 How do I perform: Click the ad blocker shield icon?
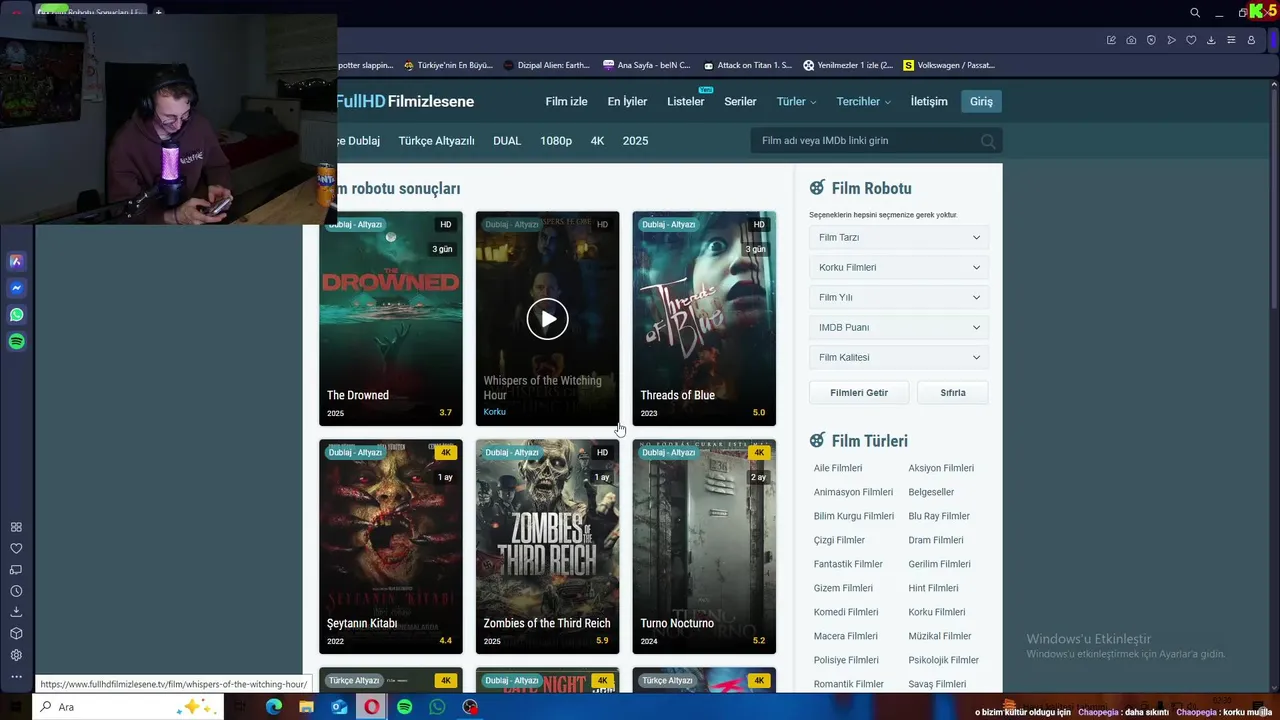click(1151, 40)
